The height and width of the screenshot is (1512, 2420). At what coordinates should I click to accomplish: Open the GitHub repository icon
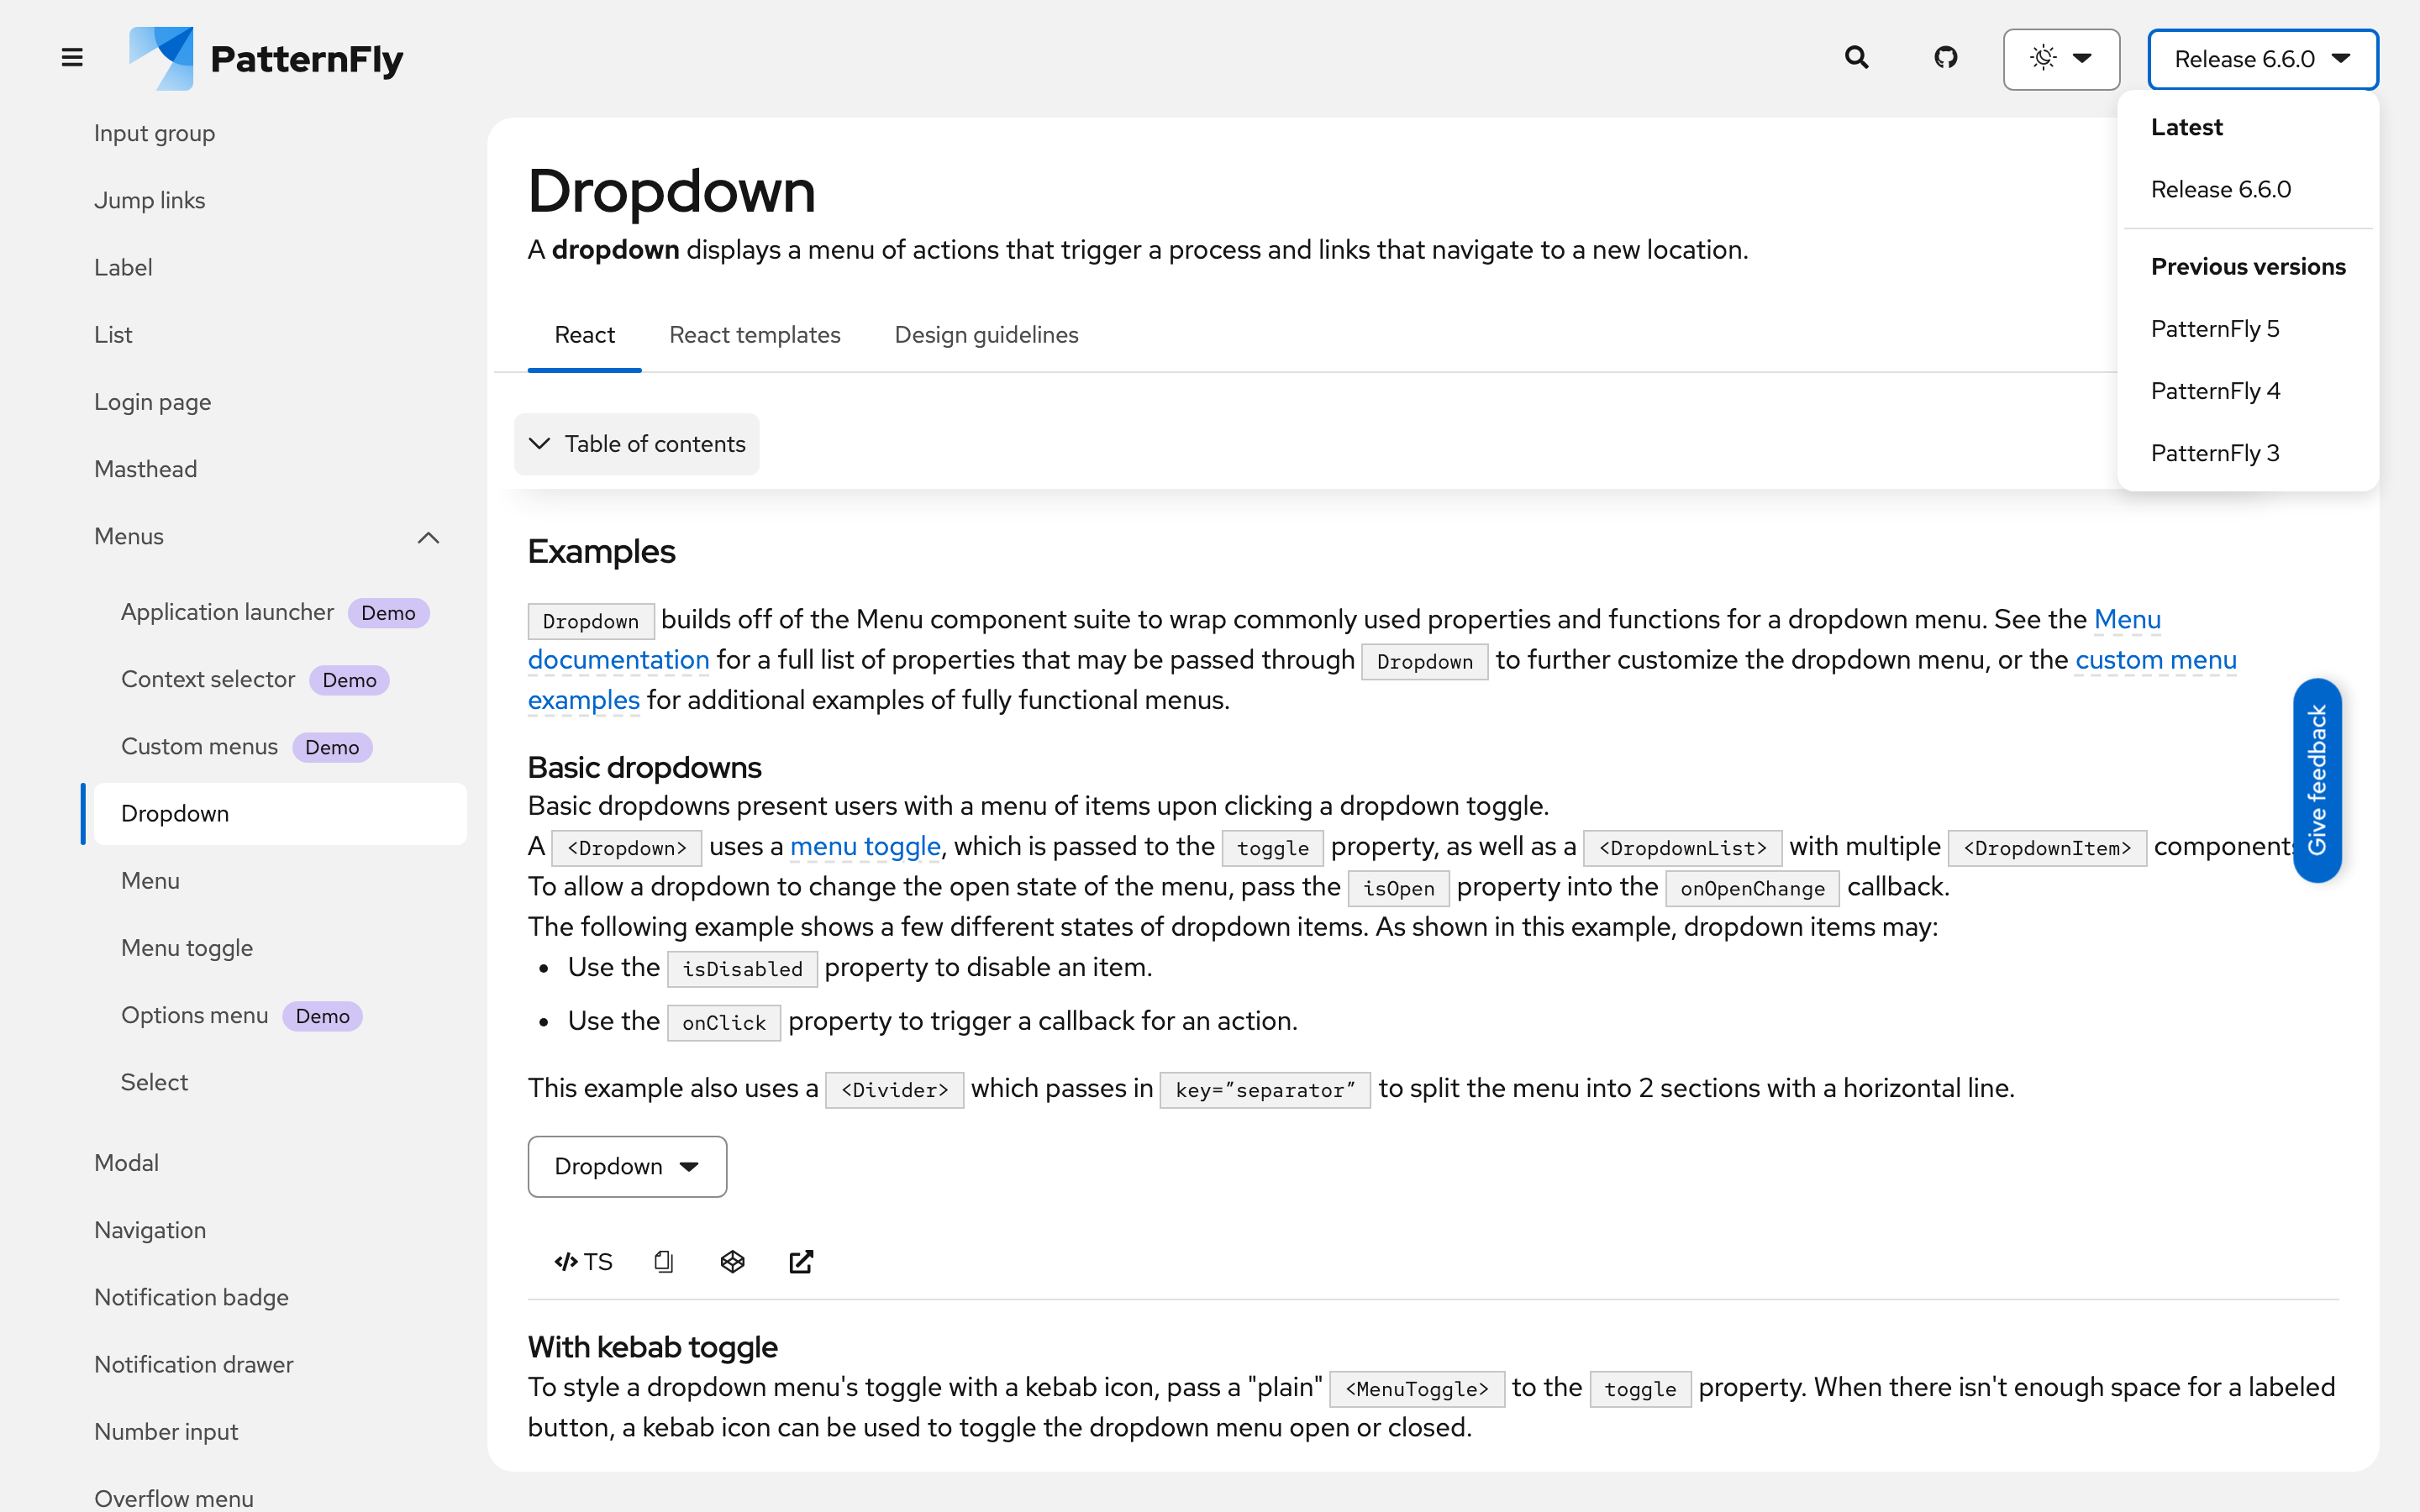click(x=1945, y=58)
